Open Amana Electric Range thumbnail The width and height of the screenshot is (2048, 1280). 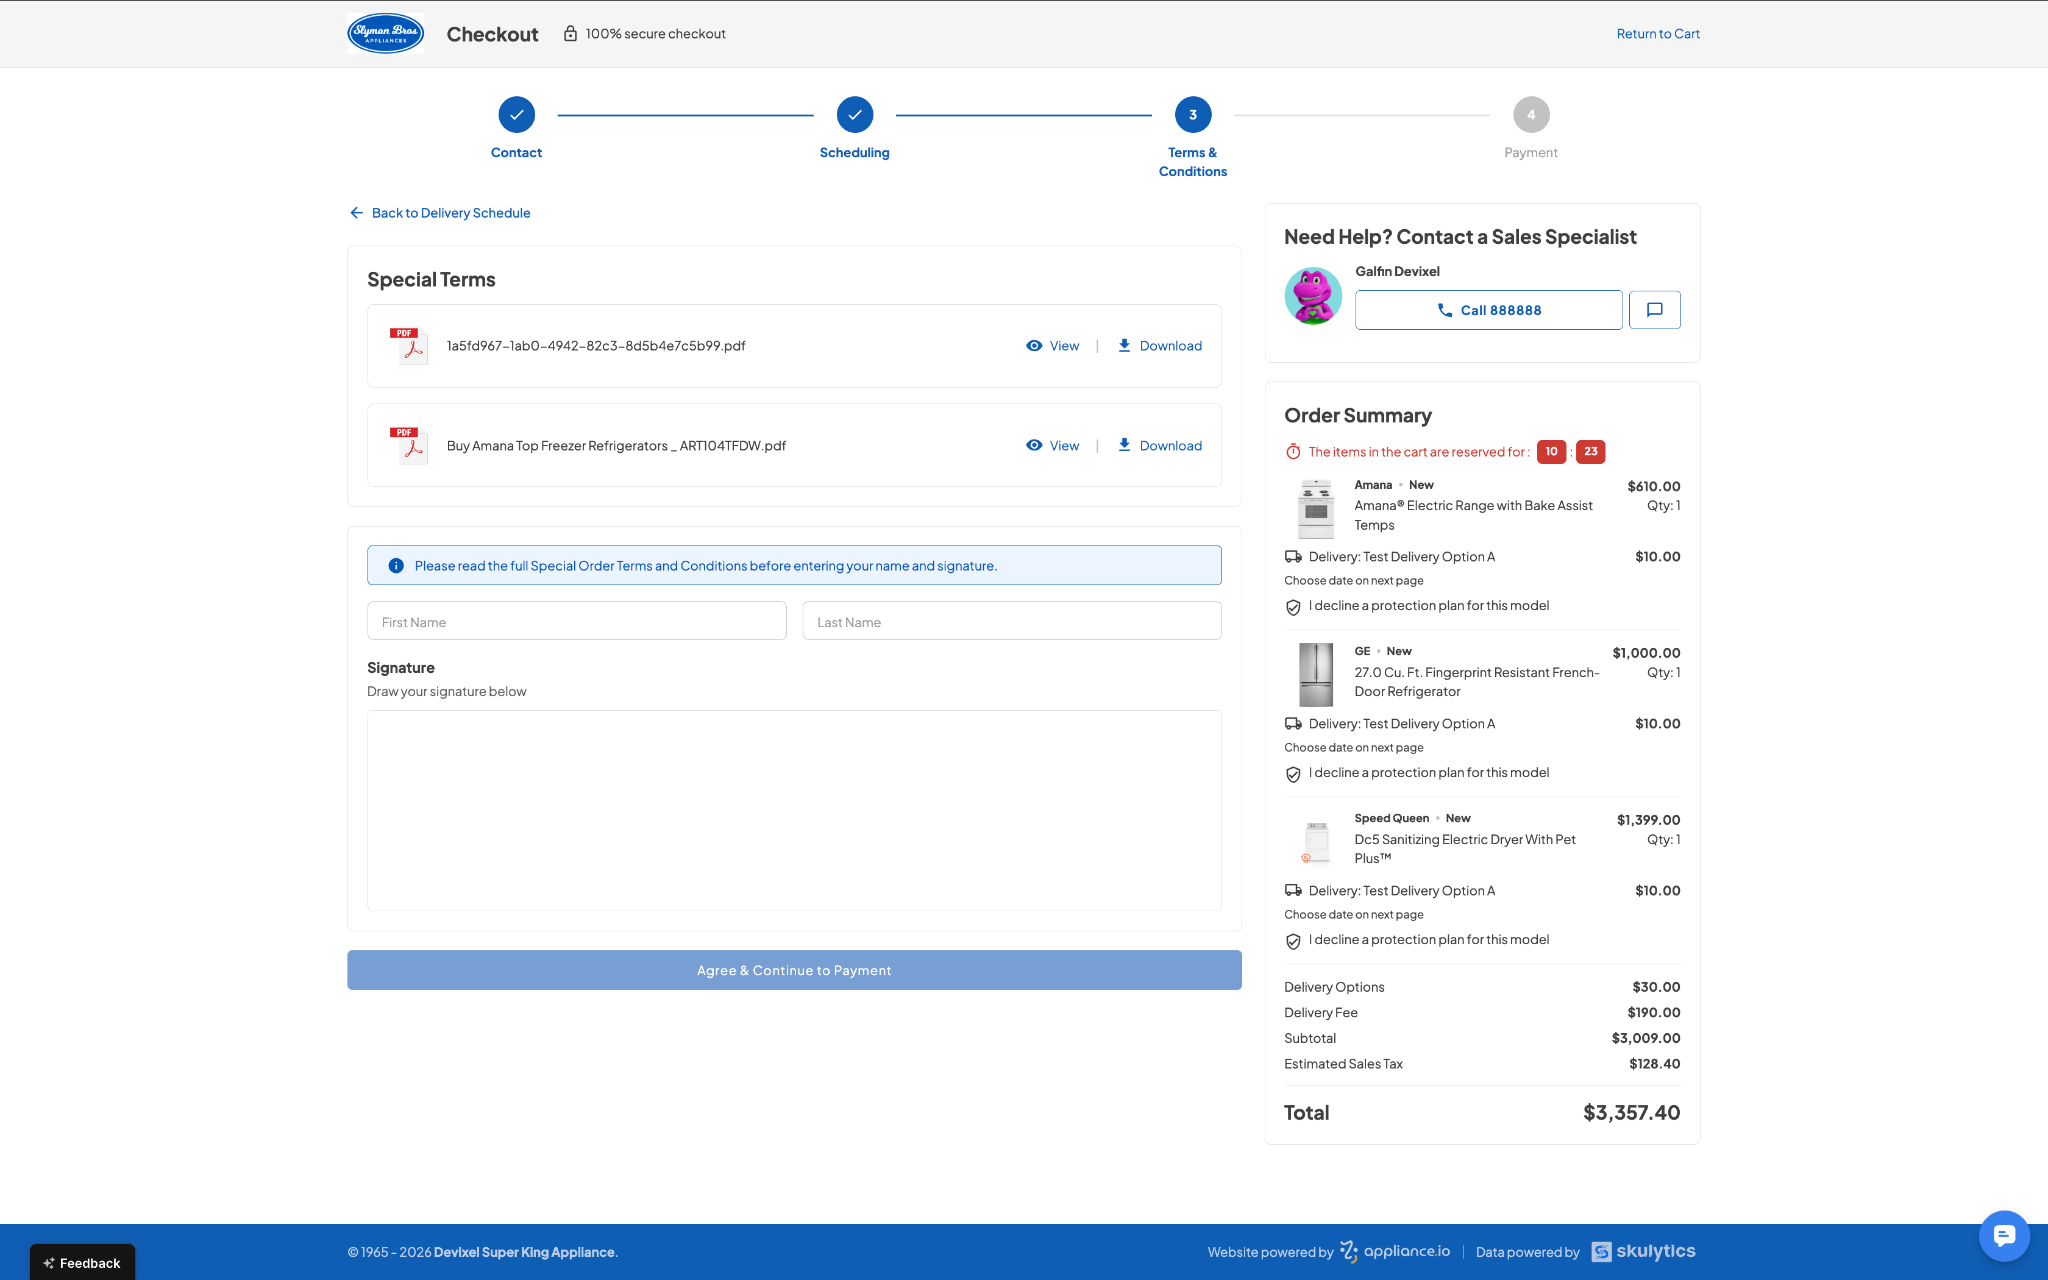(x=1316, y=509)
